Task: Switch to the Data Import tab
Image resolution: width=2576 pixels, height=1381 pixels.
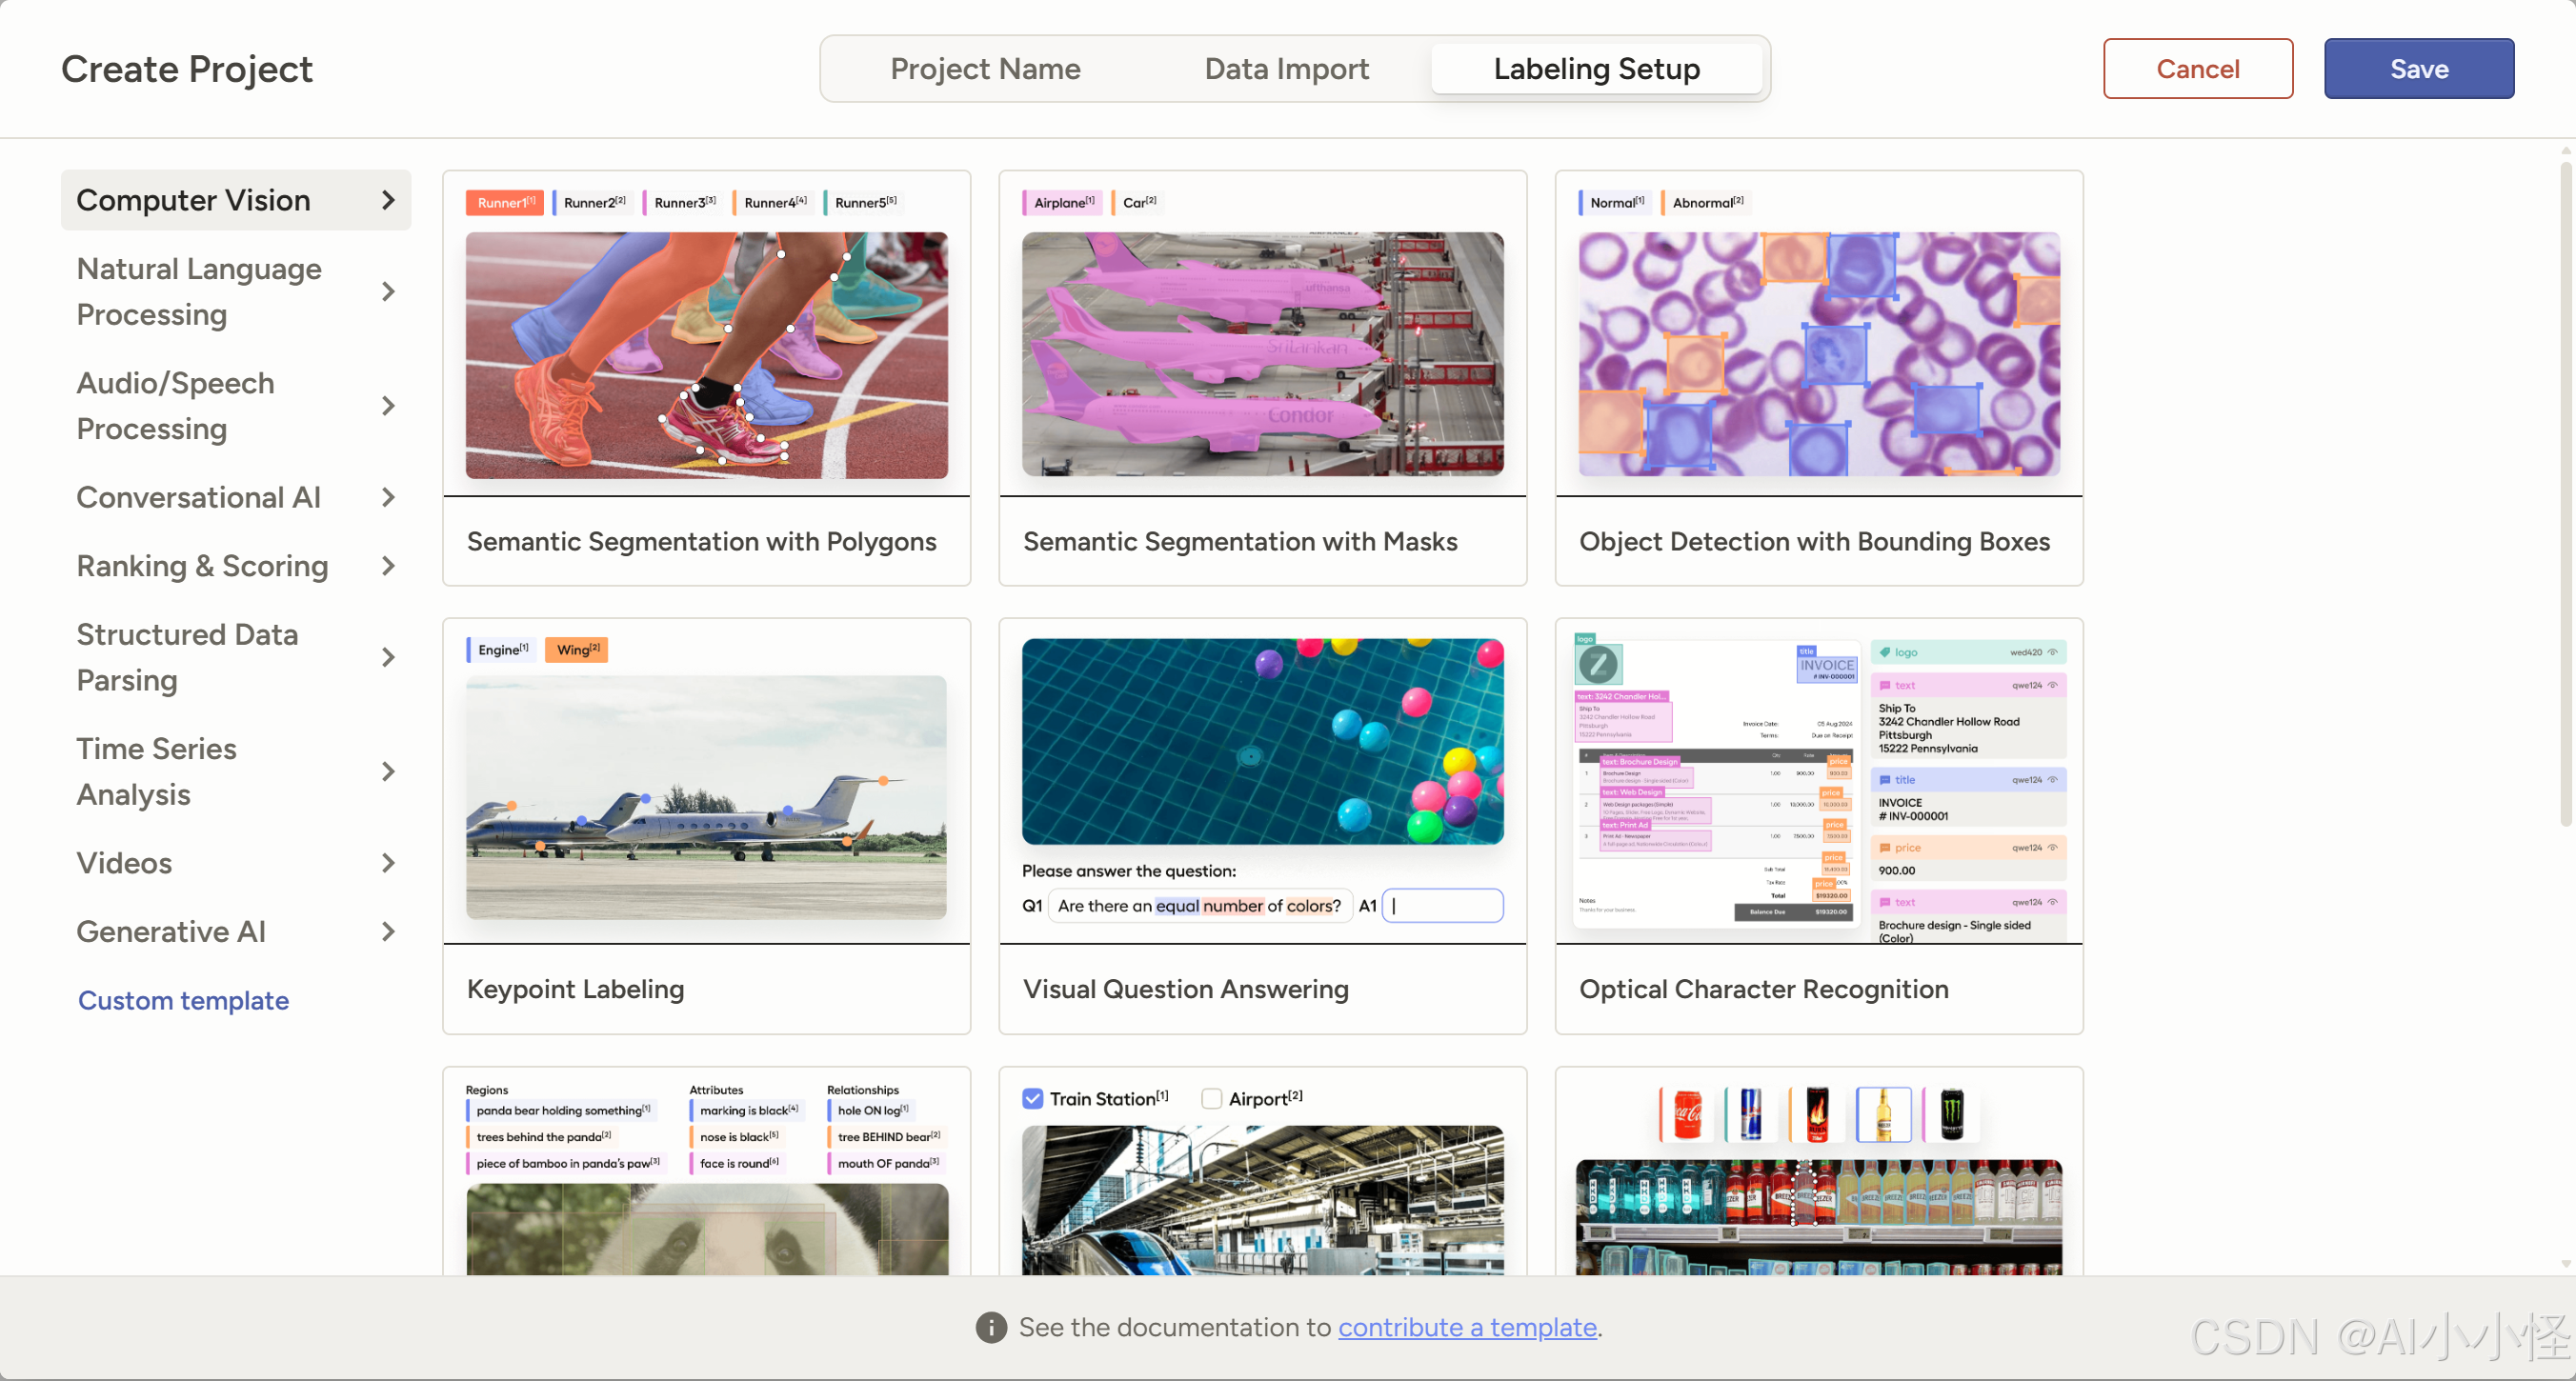Action: coord(1286,68)
